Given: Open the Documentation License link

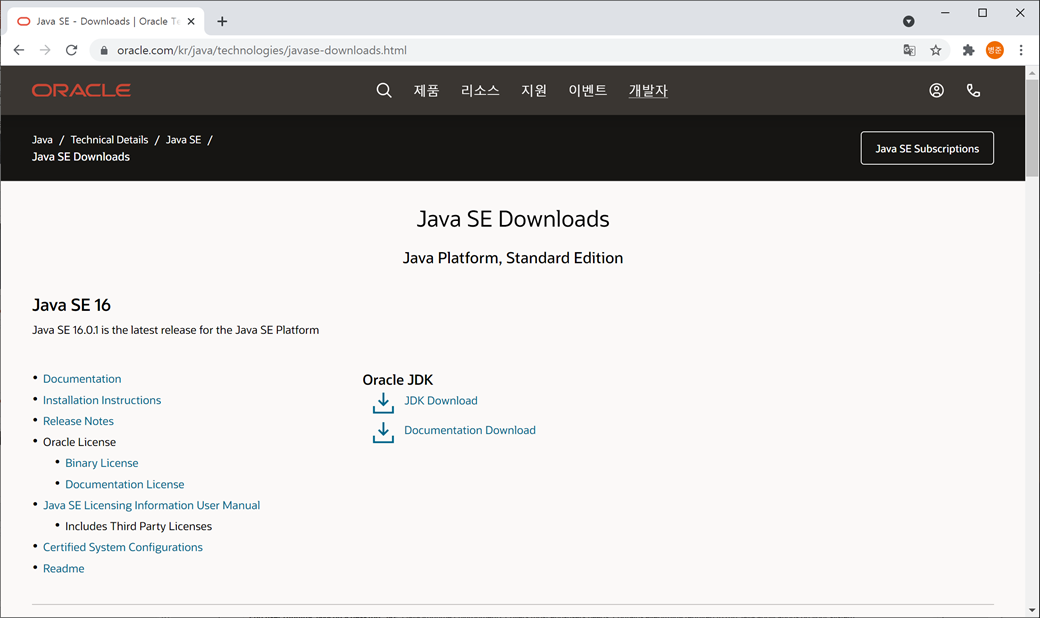Looking at the screenshot, I should coord(125,484).
